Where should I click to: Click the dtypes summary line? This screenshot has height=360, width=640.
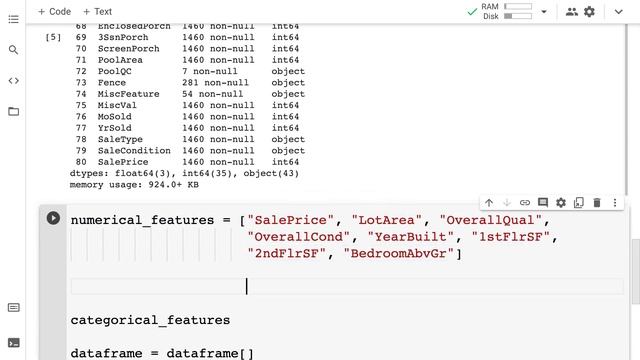coord(184,173)
